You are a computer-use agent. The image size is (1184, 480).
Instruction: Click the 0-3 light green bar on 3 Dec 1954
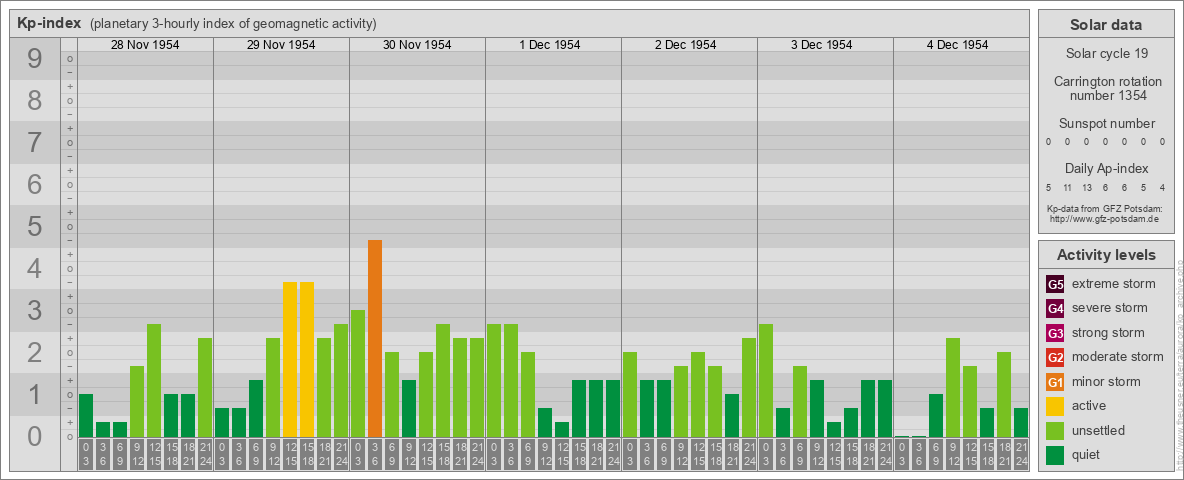coord(766,380)
